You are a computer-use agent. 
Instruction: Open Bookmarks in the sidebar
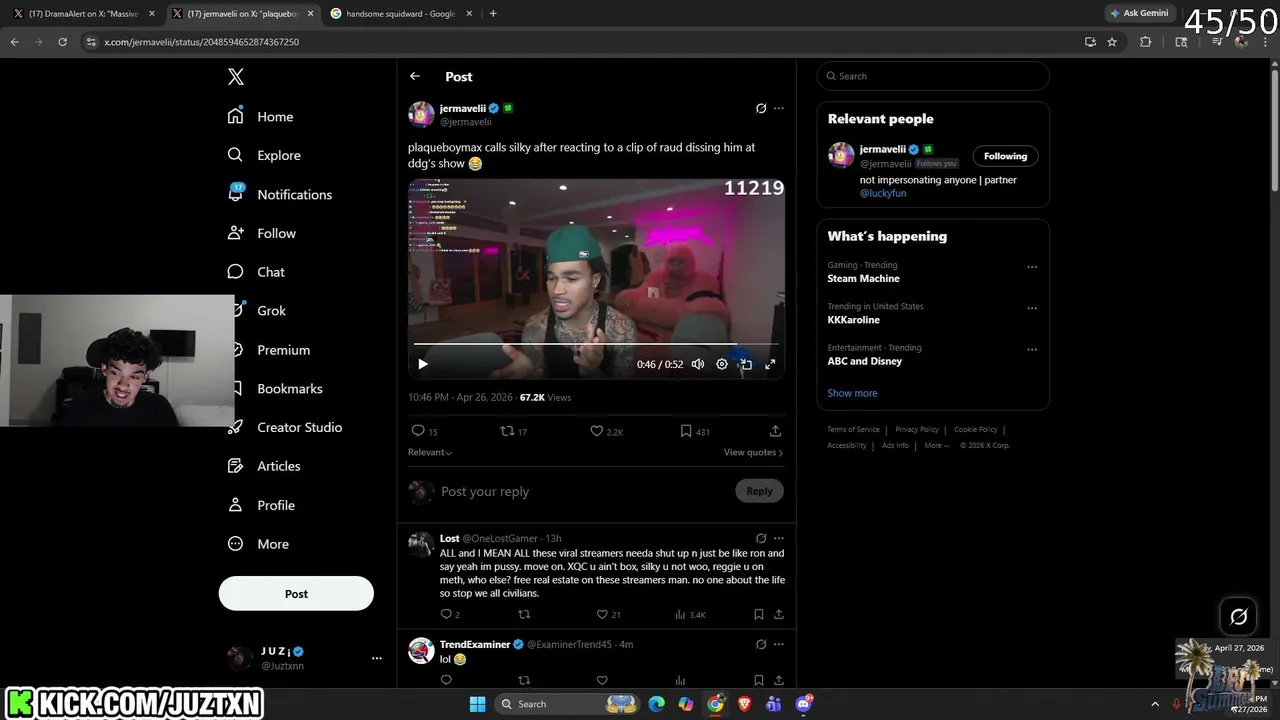(289, 388)
